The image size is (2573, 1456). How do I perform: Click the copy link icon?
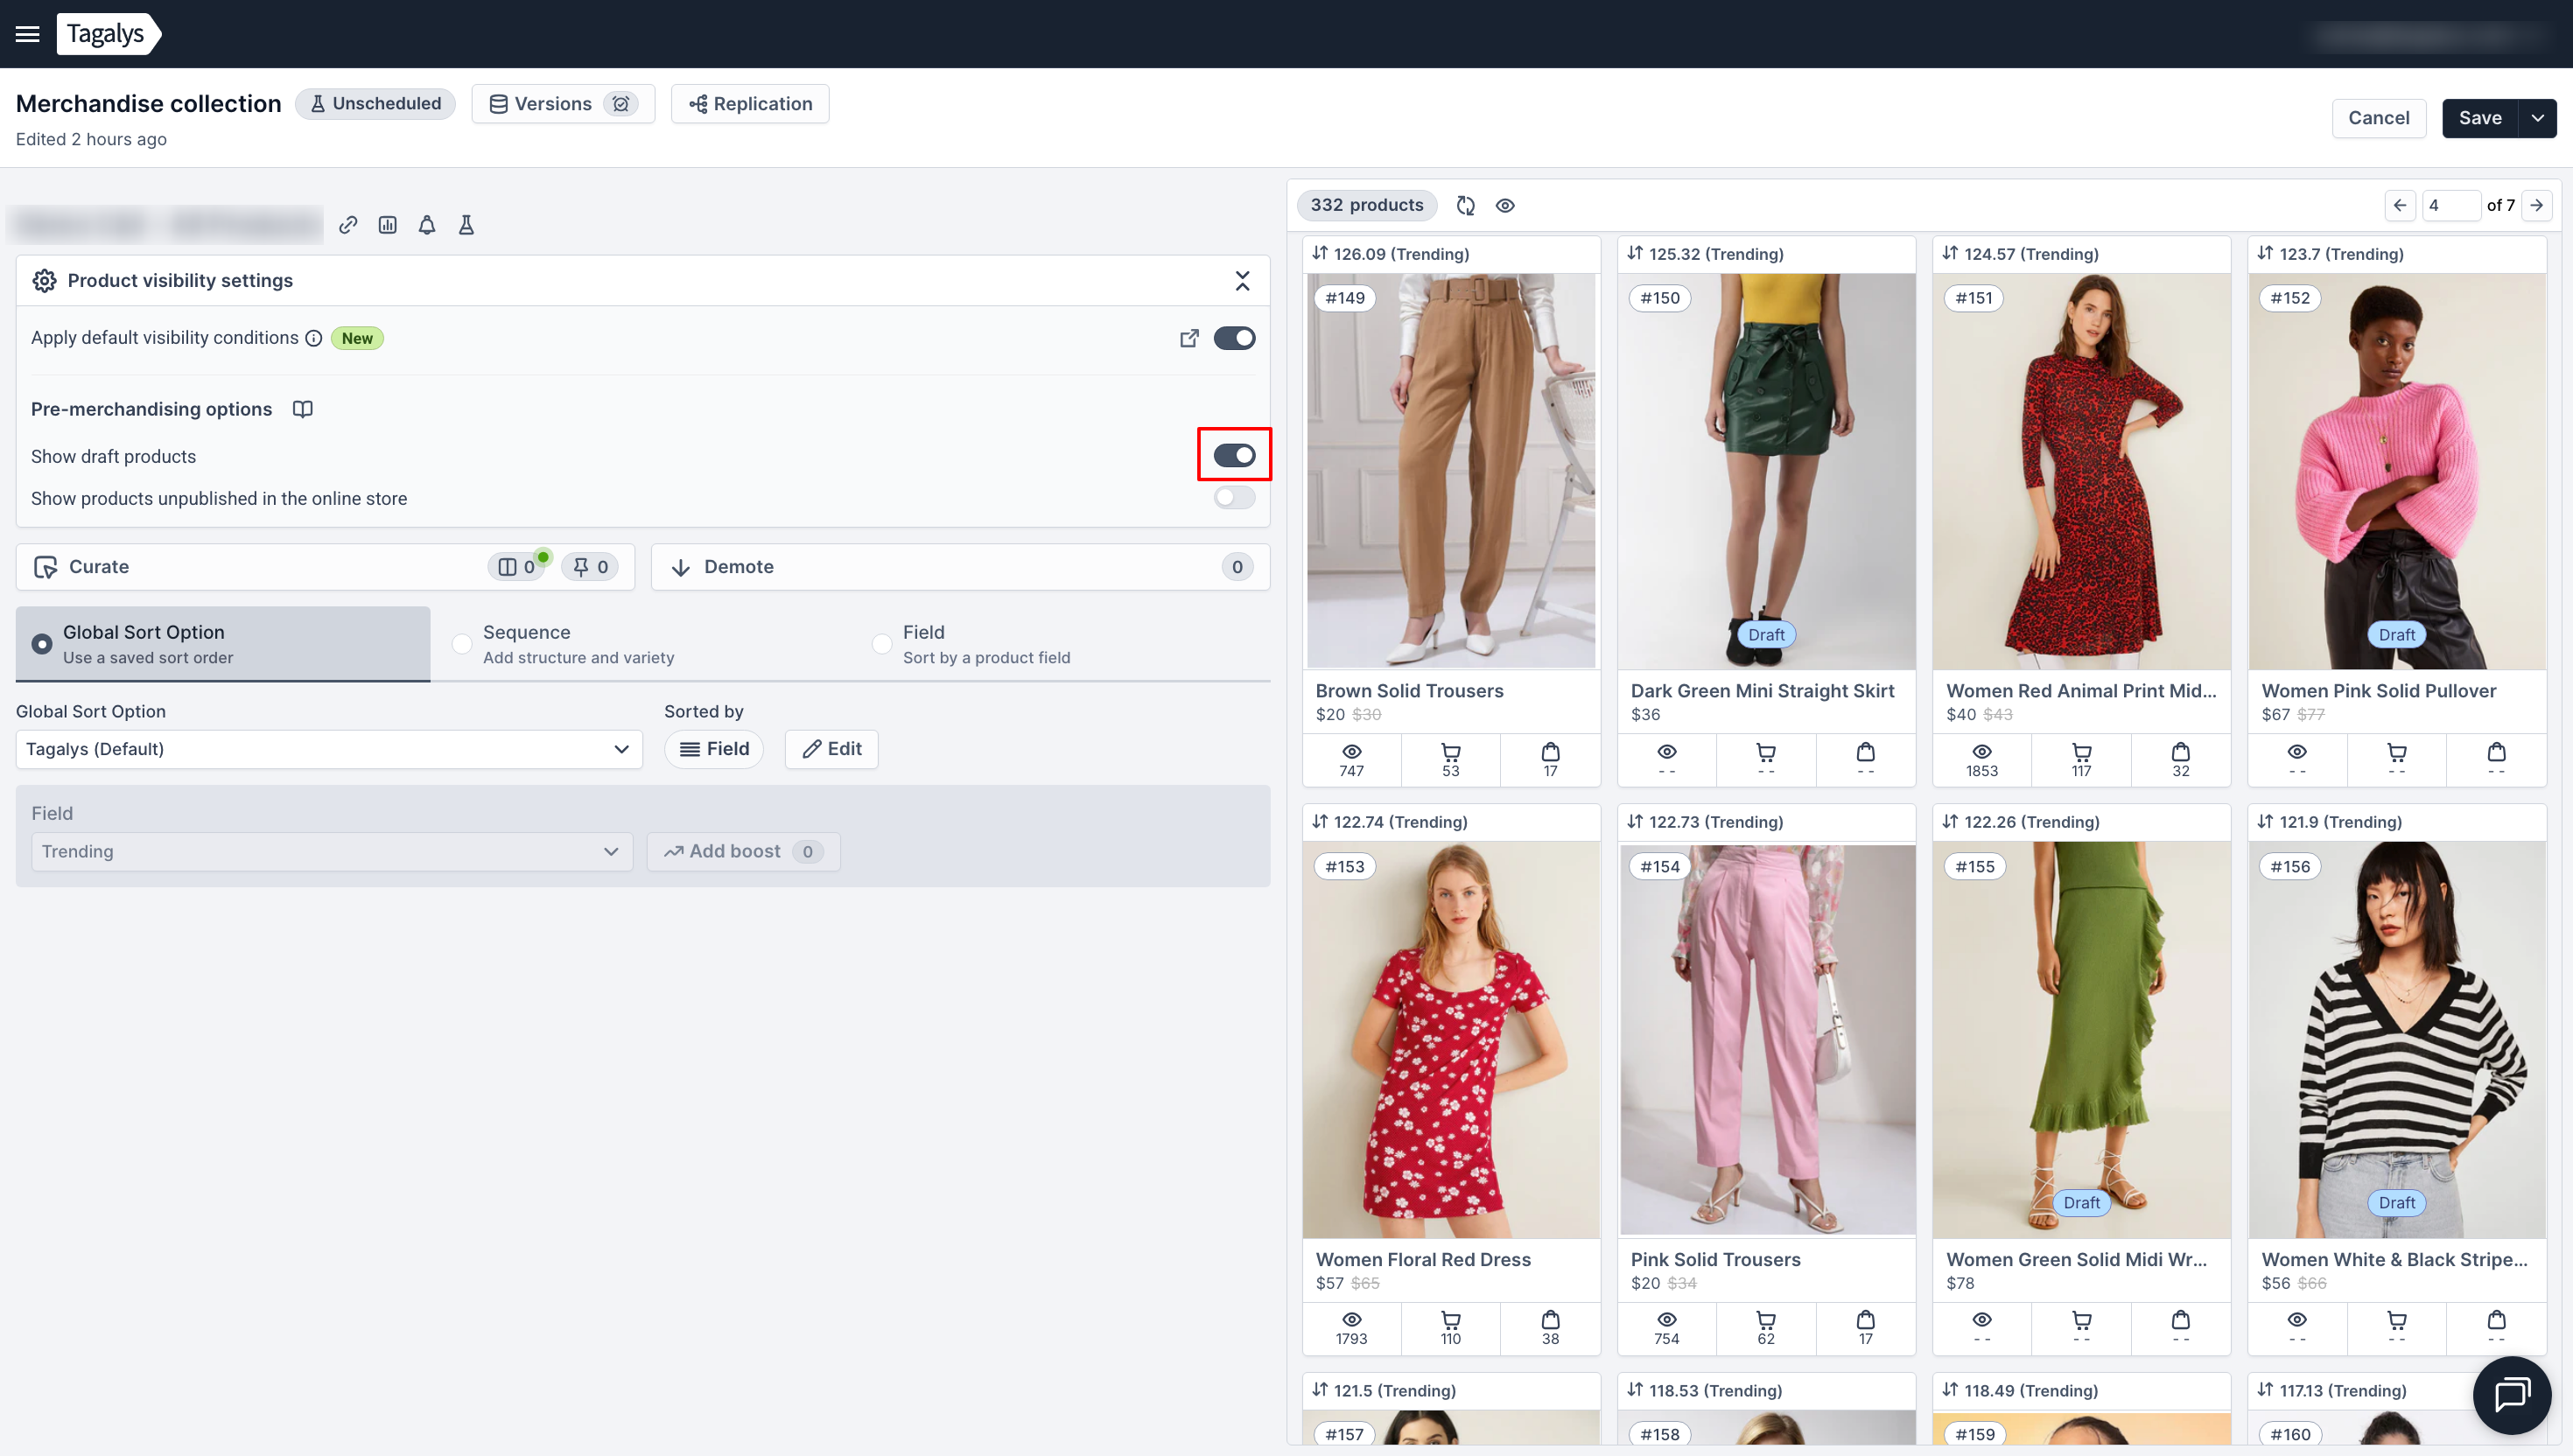coord(348,225)
